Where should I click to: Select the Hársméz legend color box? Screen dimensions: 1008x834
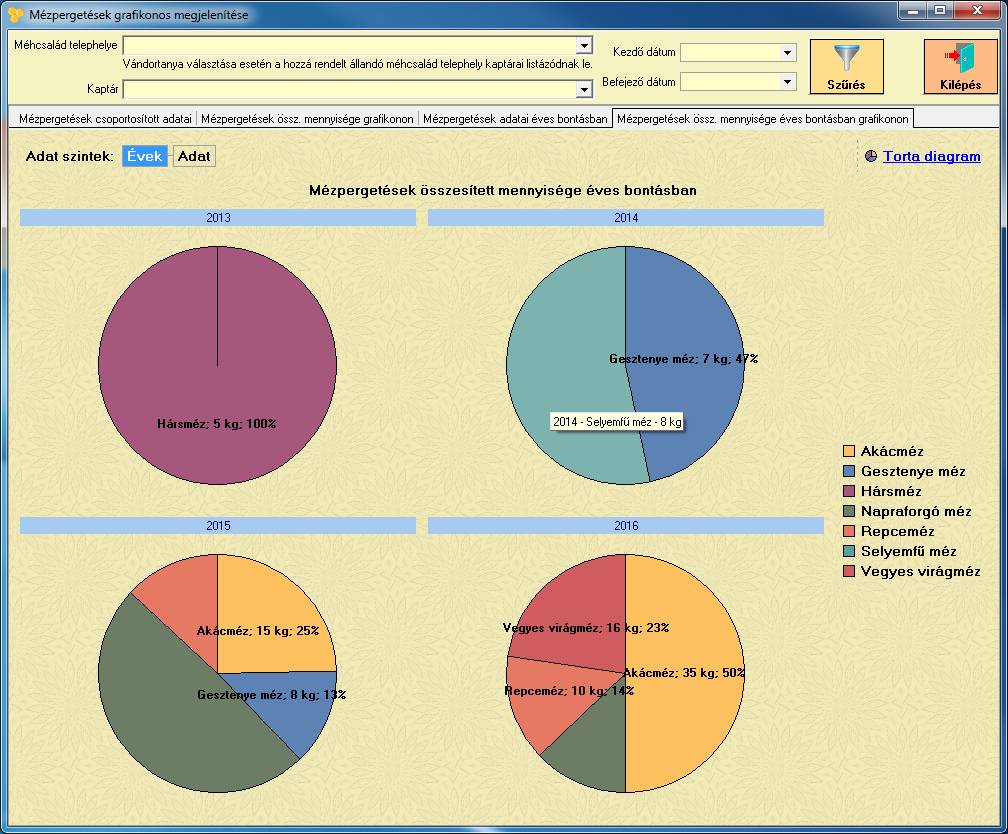[x=849, y=491]
